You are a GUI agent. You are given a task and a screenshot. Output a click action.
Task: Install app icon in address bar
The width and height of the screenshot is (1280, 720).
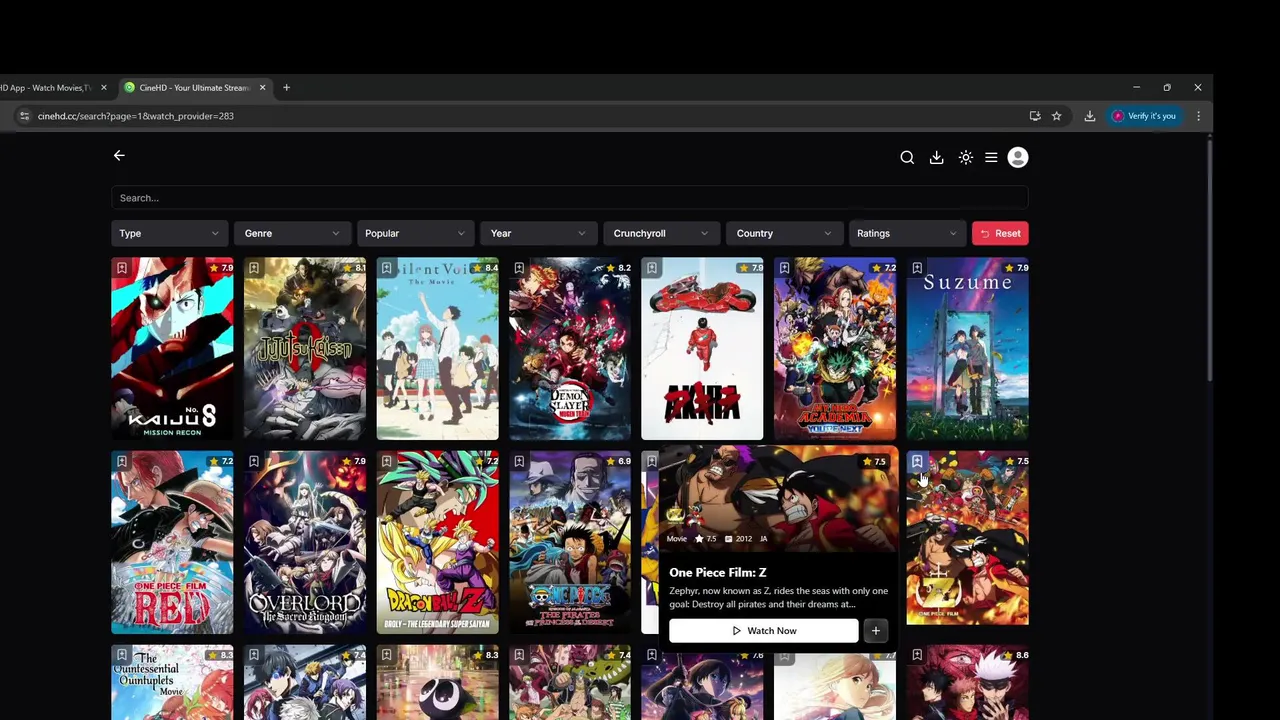(1035, 116)
